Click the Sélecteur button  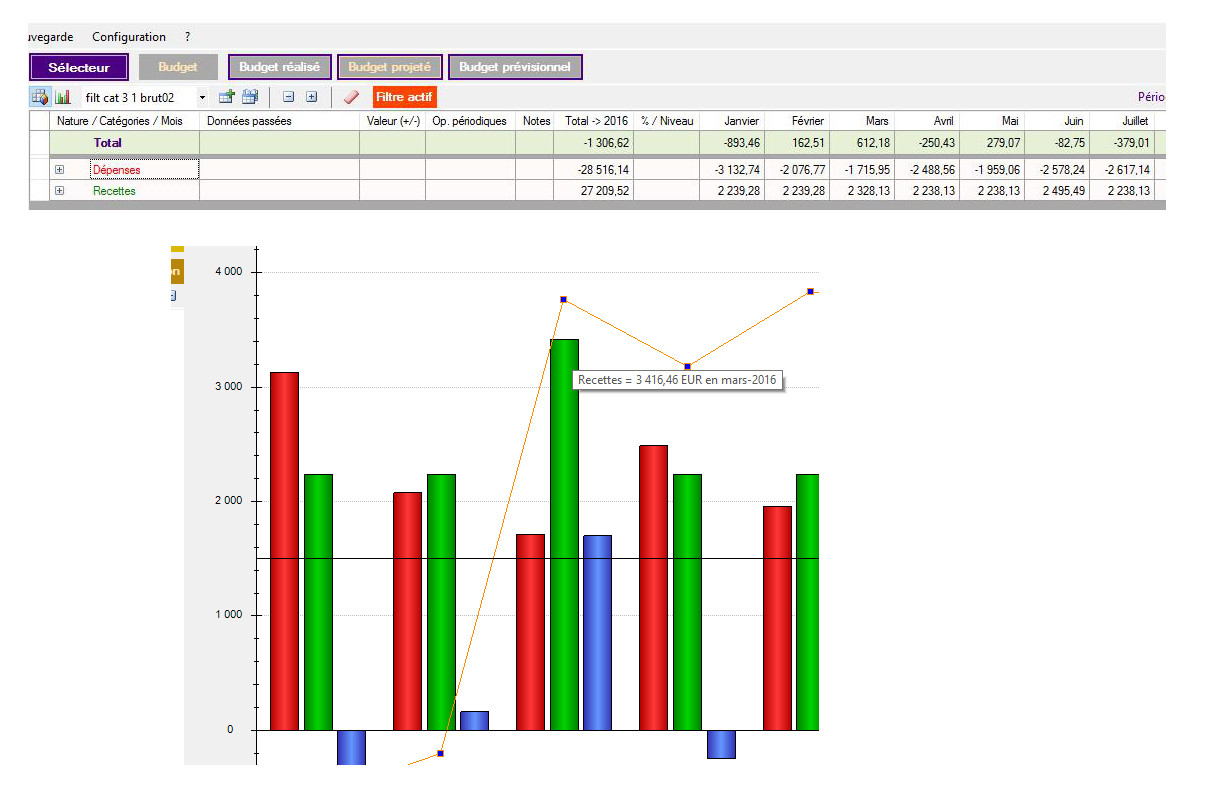pos(79,68)
